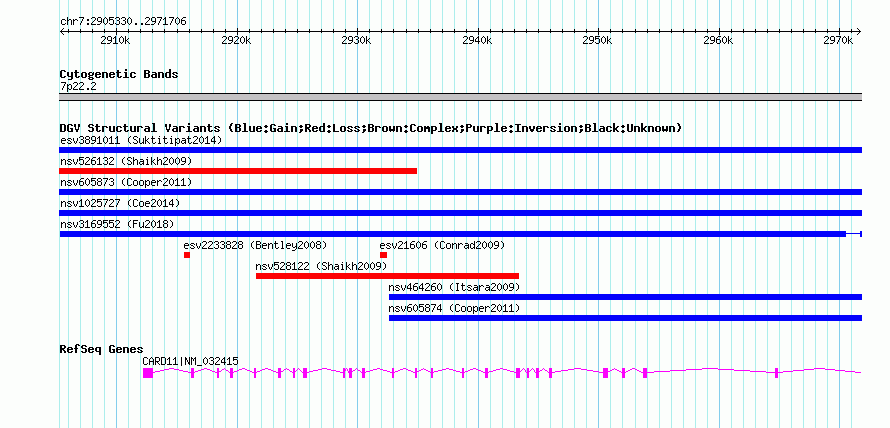Image resolution: width=890 pixels, height=428 pixels.
Task: Click the 7p22.2 band label
Action: [x=78, y=86]
